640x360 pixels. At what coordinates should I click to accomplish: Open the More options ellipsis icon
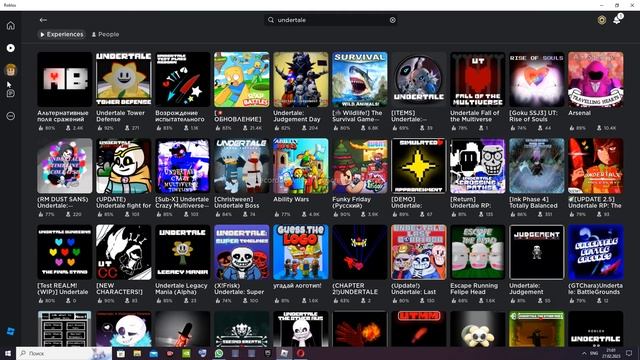[11, 116]
